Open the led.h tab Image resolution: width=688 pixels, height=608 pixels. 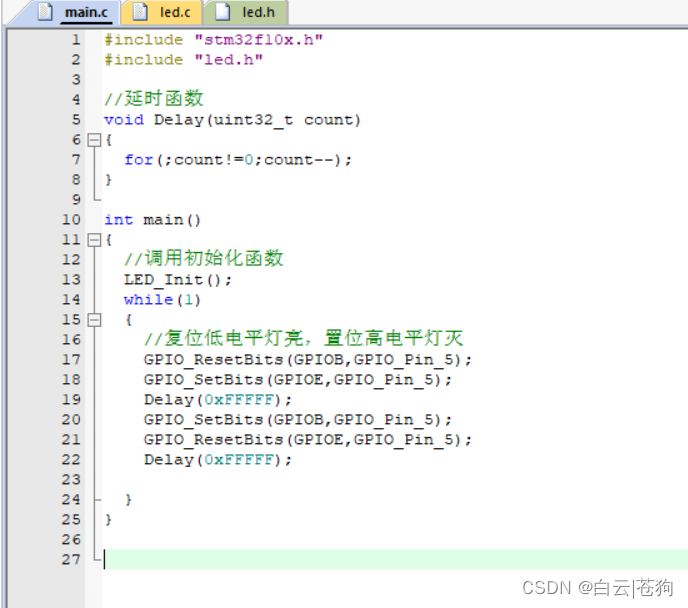click(246, 12)
